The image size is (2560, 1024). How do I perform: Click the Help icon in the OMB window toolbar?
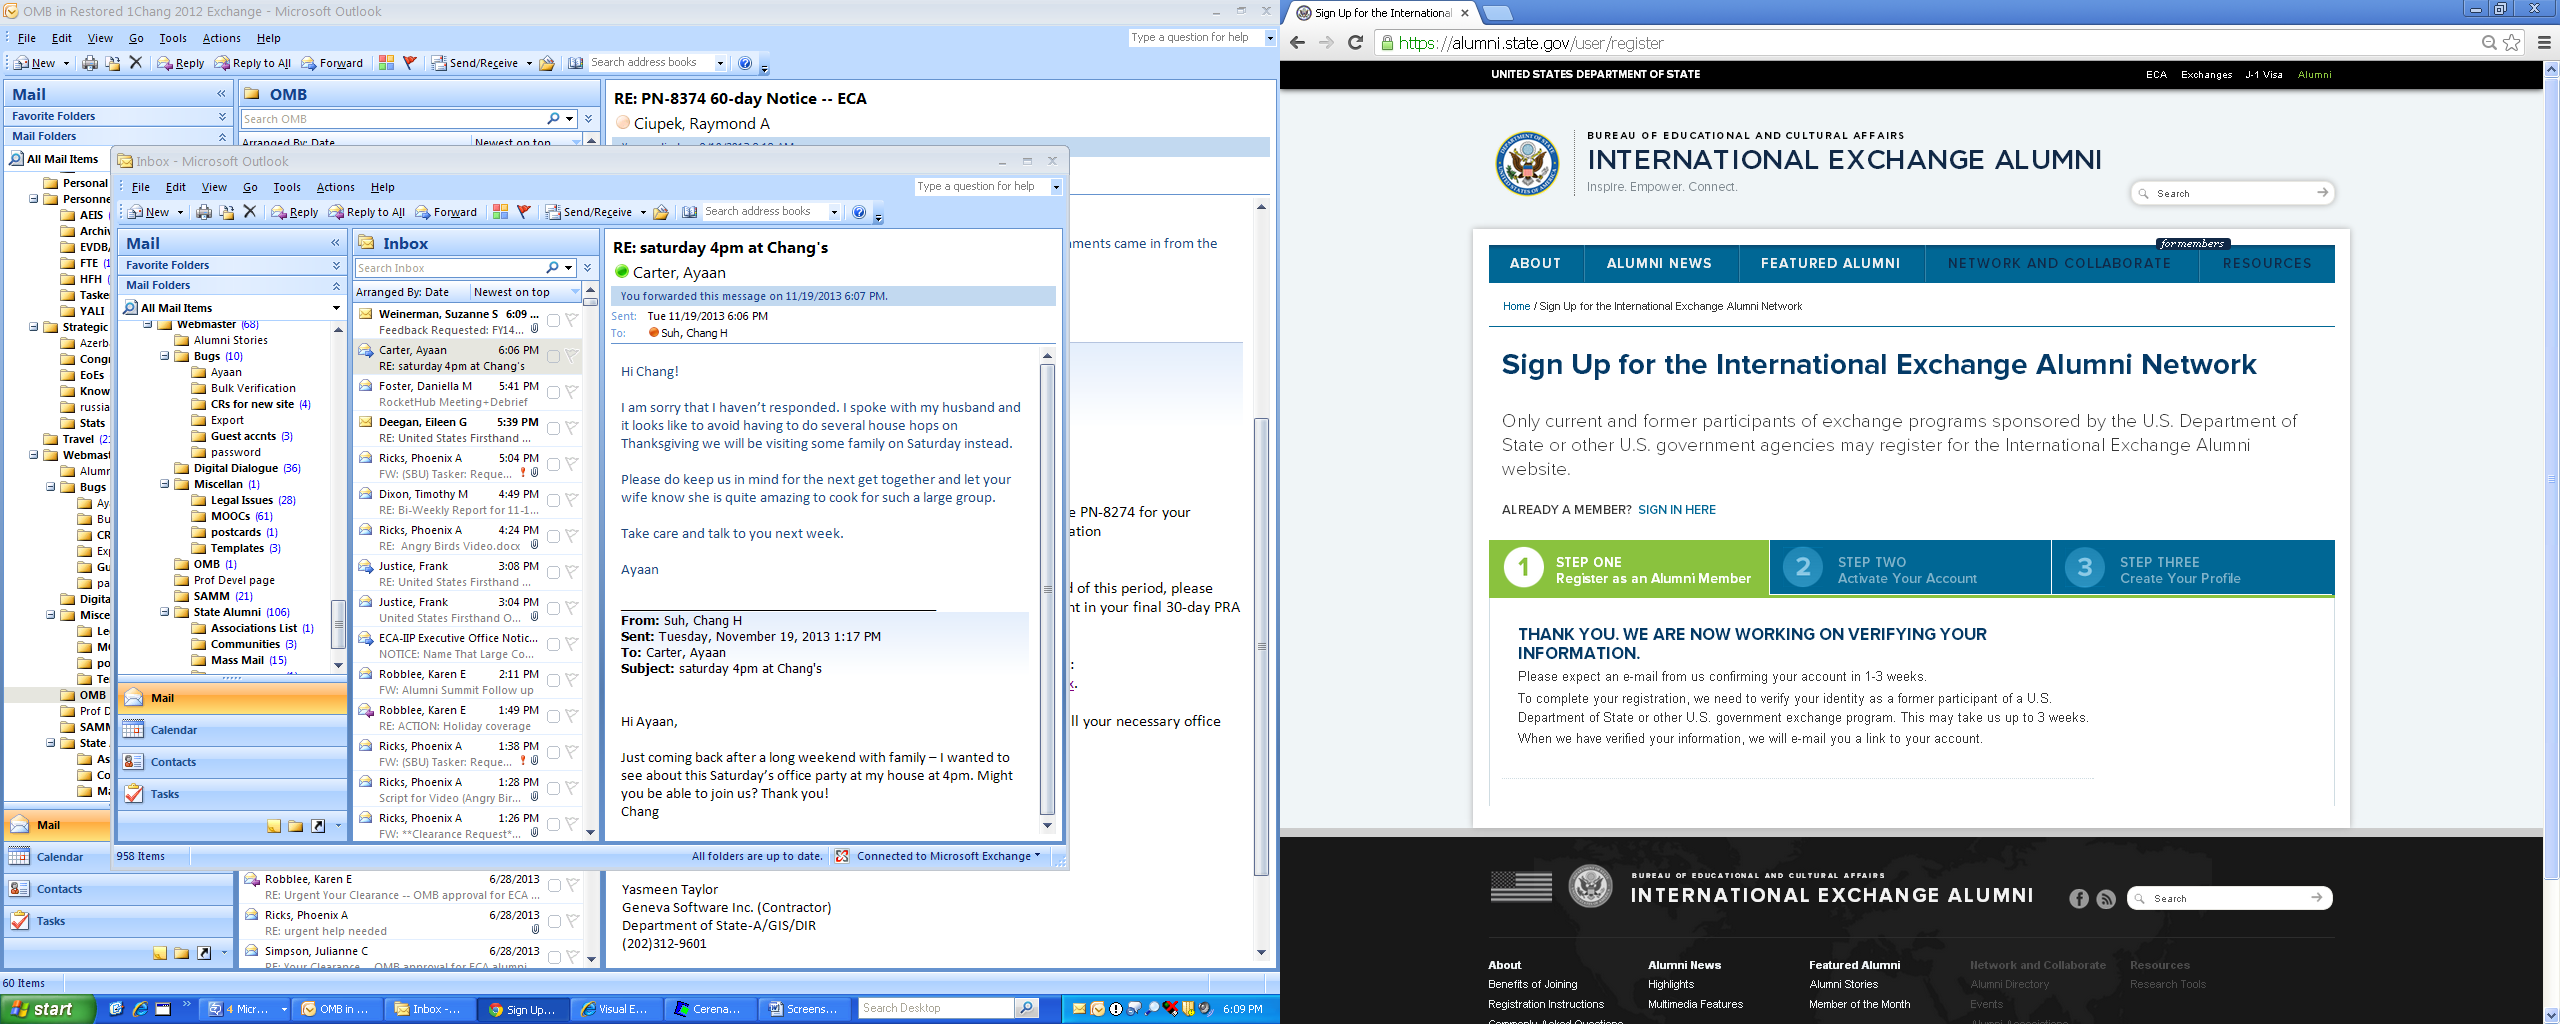[744, 63]
